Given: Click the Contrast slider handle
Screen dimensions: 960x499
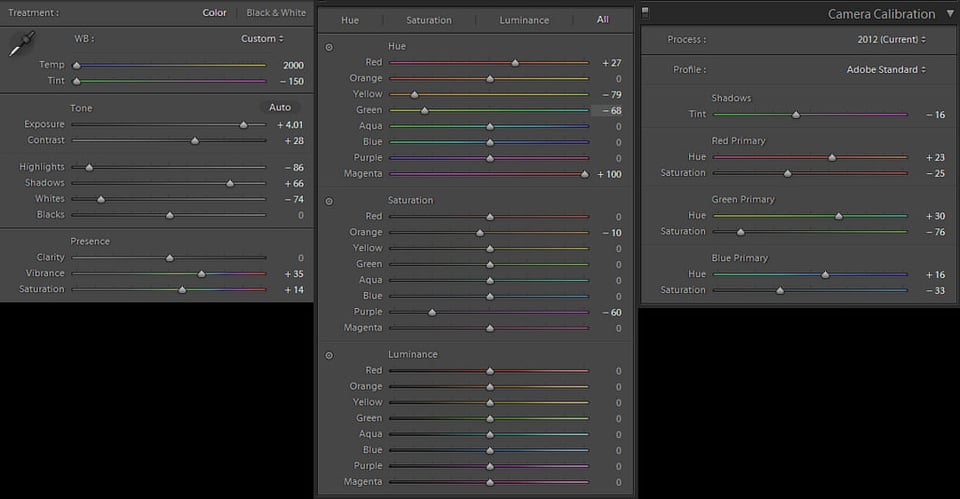Looking at the screenshot, I should 195,141.
